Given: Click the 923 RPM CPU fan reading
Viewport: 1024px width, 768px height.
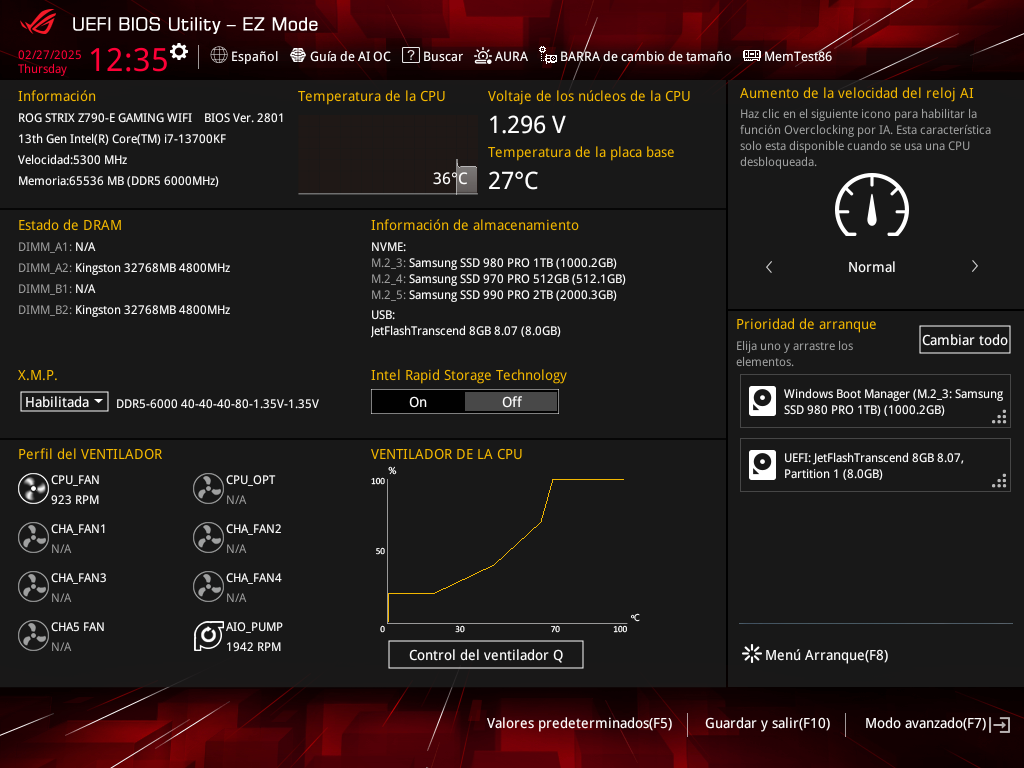Looking at the screenshot, I should click(x=75, y=500).
